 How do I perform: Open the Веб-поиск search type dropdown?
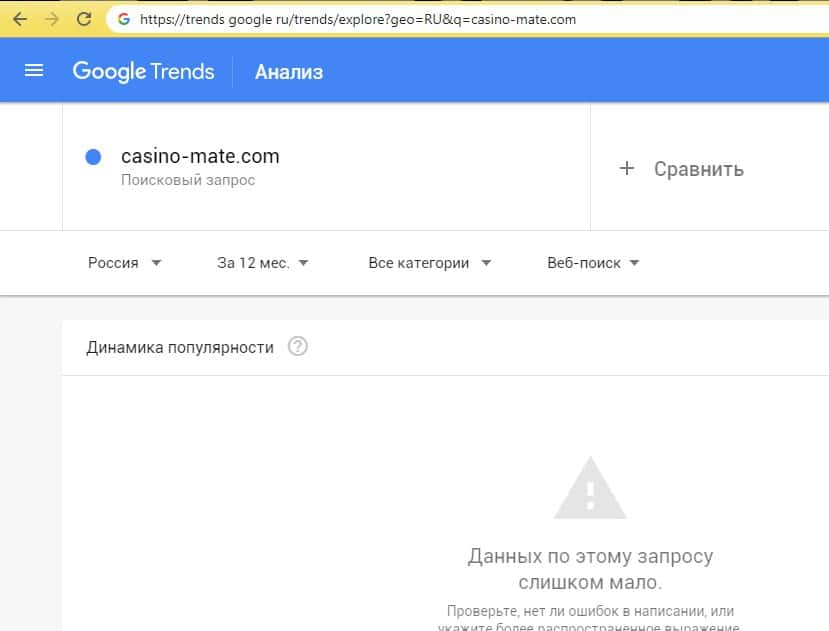click(593, 263)
